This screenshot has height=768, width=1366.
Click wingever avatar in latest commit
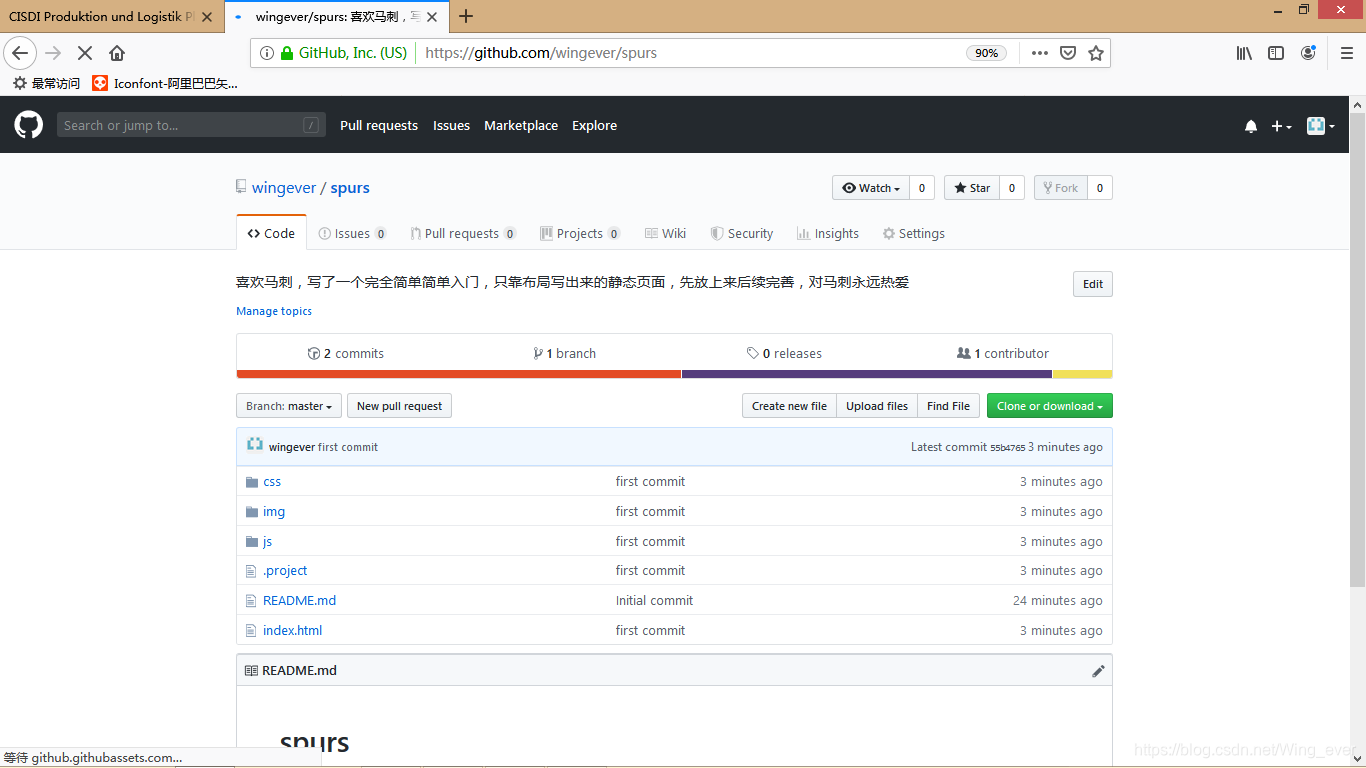coord(255,445)
